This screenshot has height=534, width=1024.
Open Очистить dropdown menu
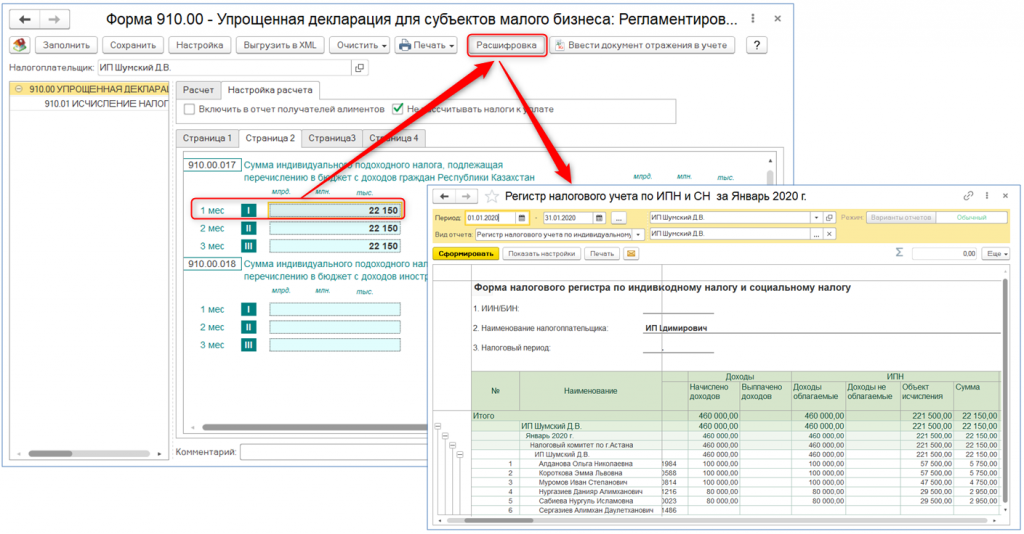pos(359,45)
